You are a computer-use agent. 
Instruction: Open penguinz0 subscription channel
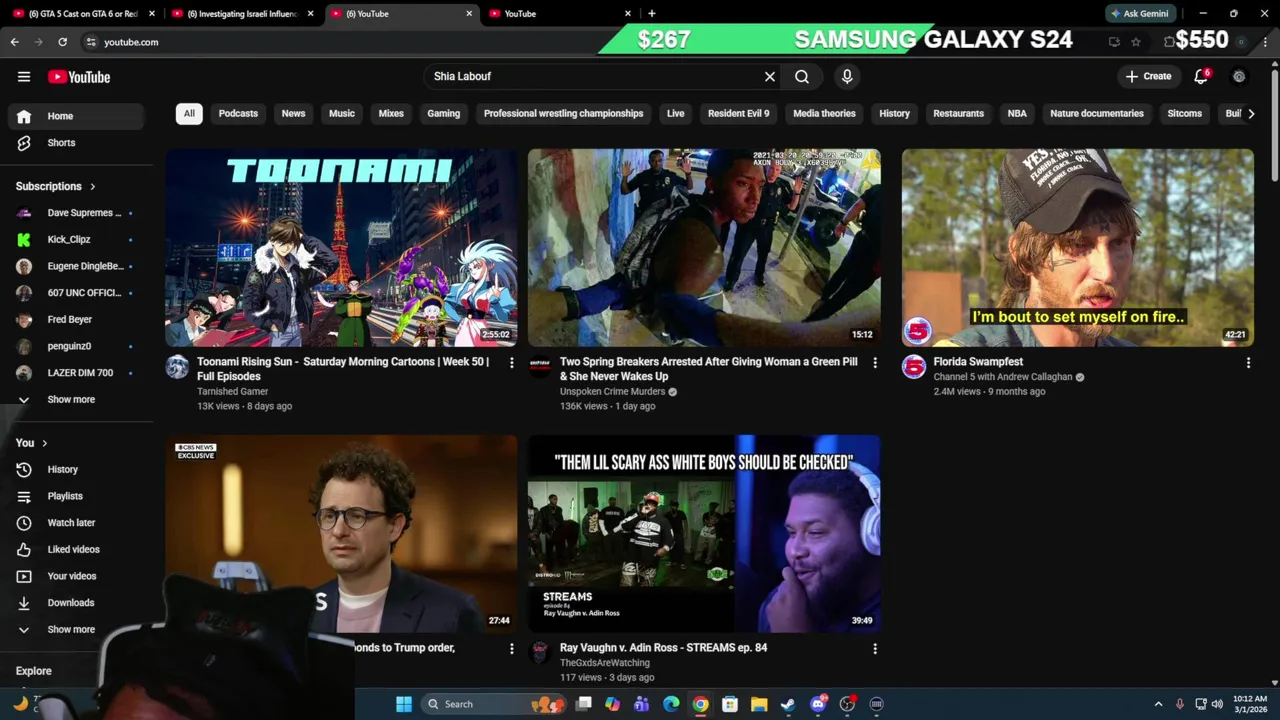(x=76, y=346)
